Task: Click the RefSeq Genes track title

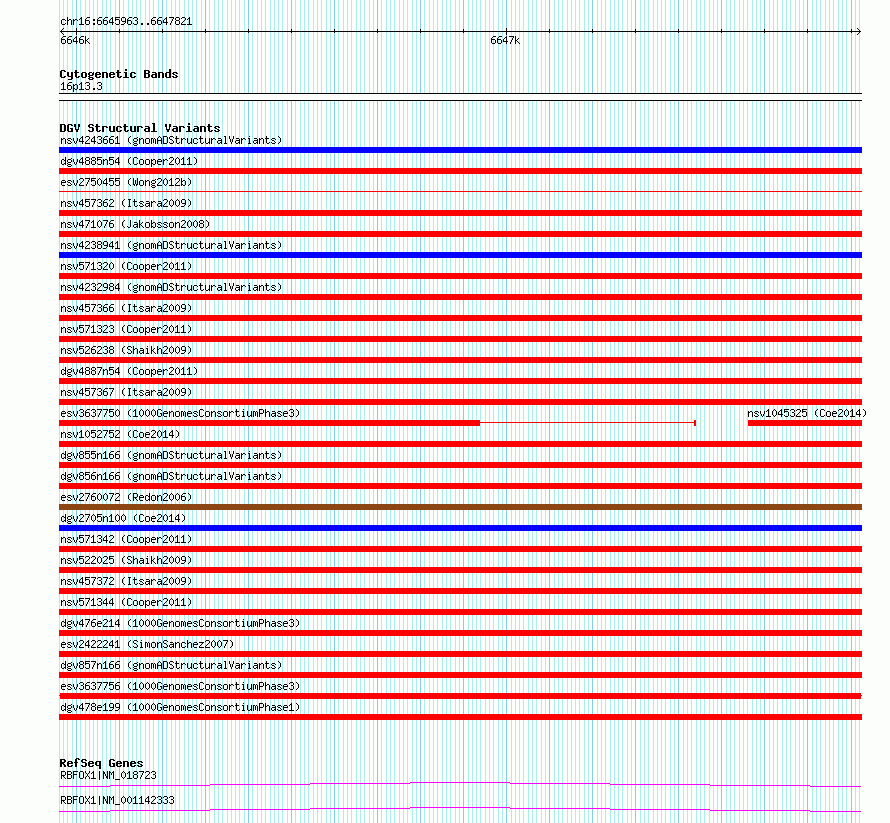Action: [x=101, y=763]
